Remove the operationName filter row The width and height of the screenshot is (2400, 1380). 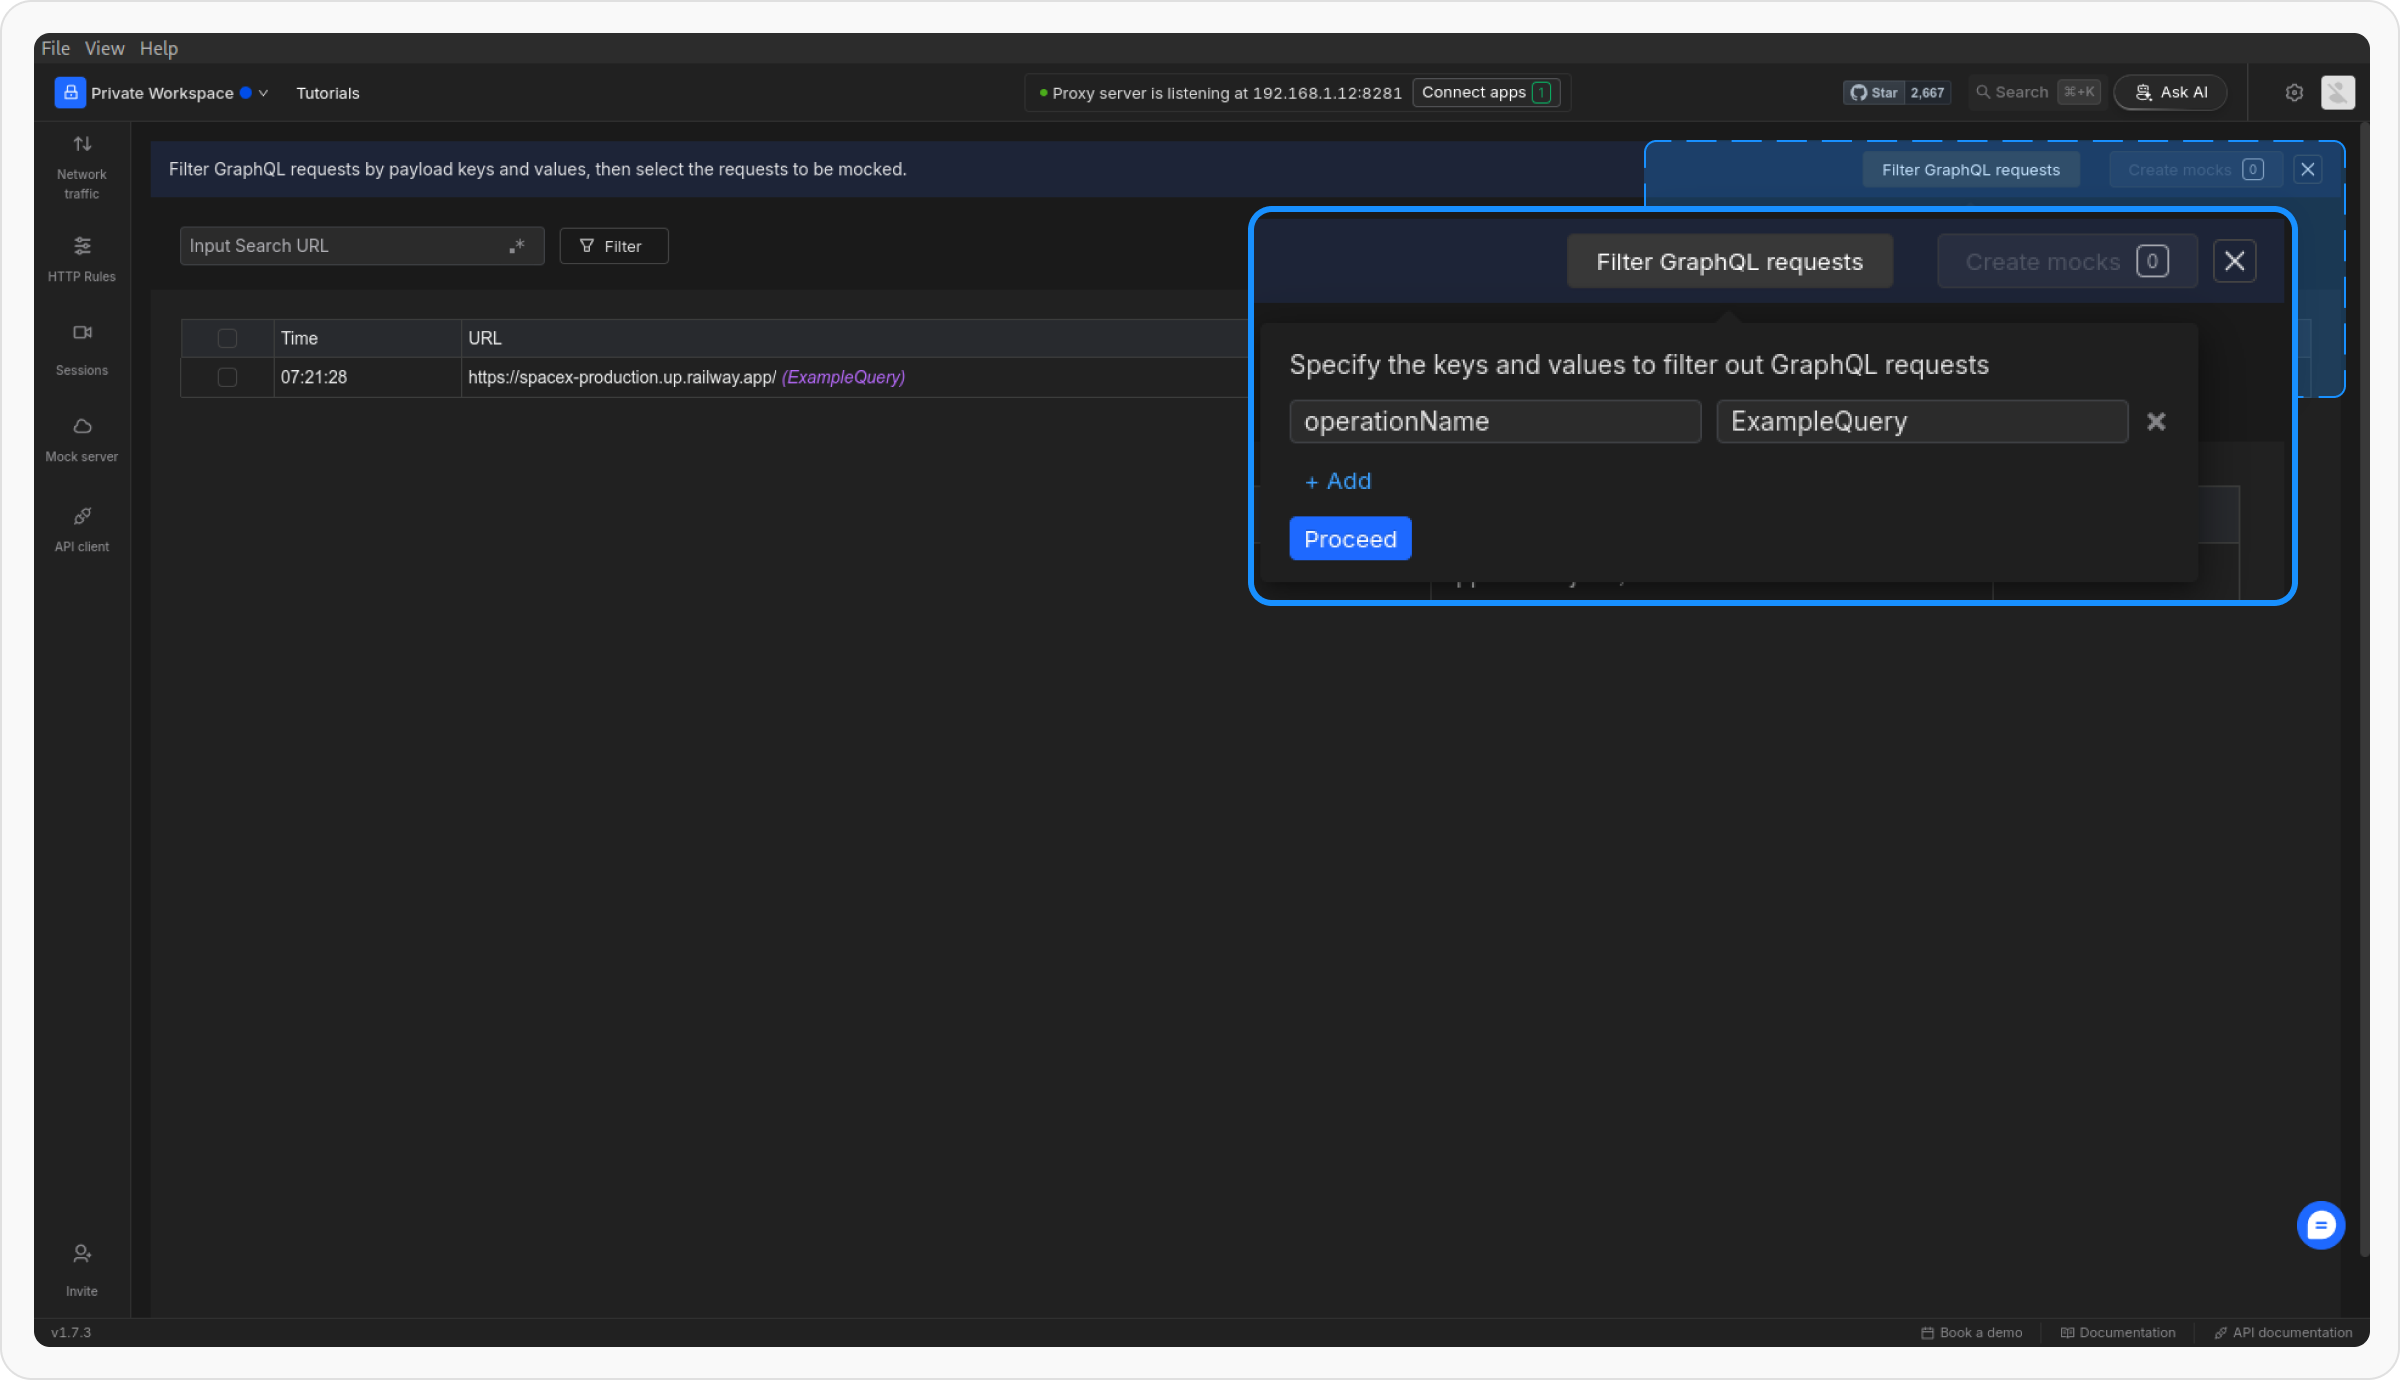tap(2156, 422)
